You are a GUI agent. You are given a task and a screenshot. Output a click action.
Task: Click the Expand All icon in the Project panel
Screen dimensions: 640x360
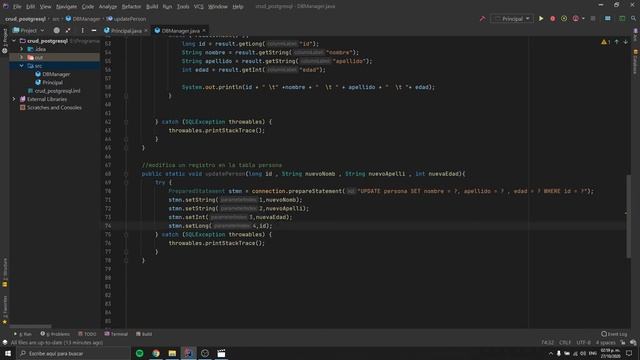(68, 31)
